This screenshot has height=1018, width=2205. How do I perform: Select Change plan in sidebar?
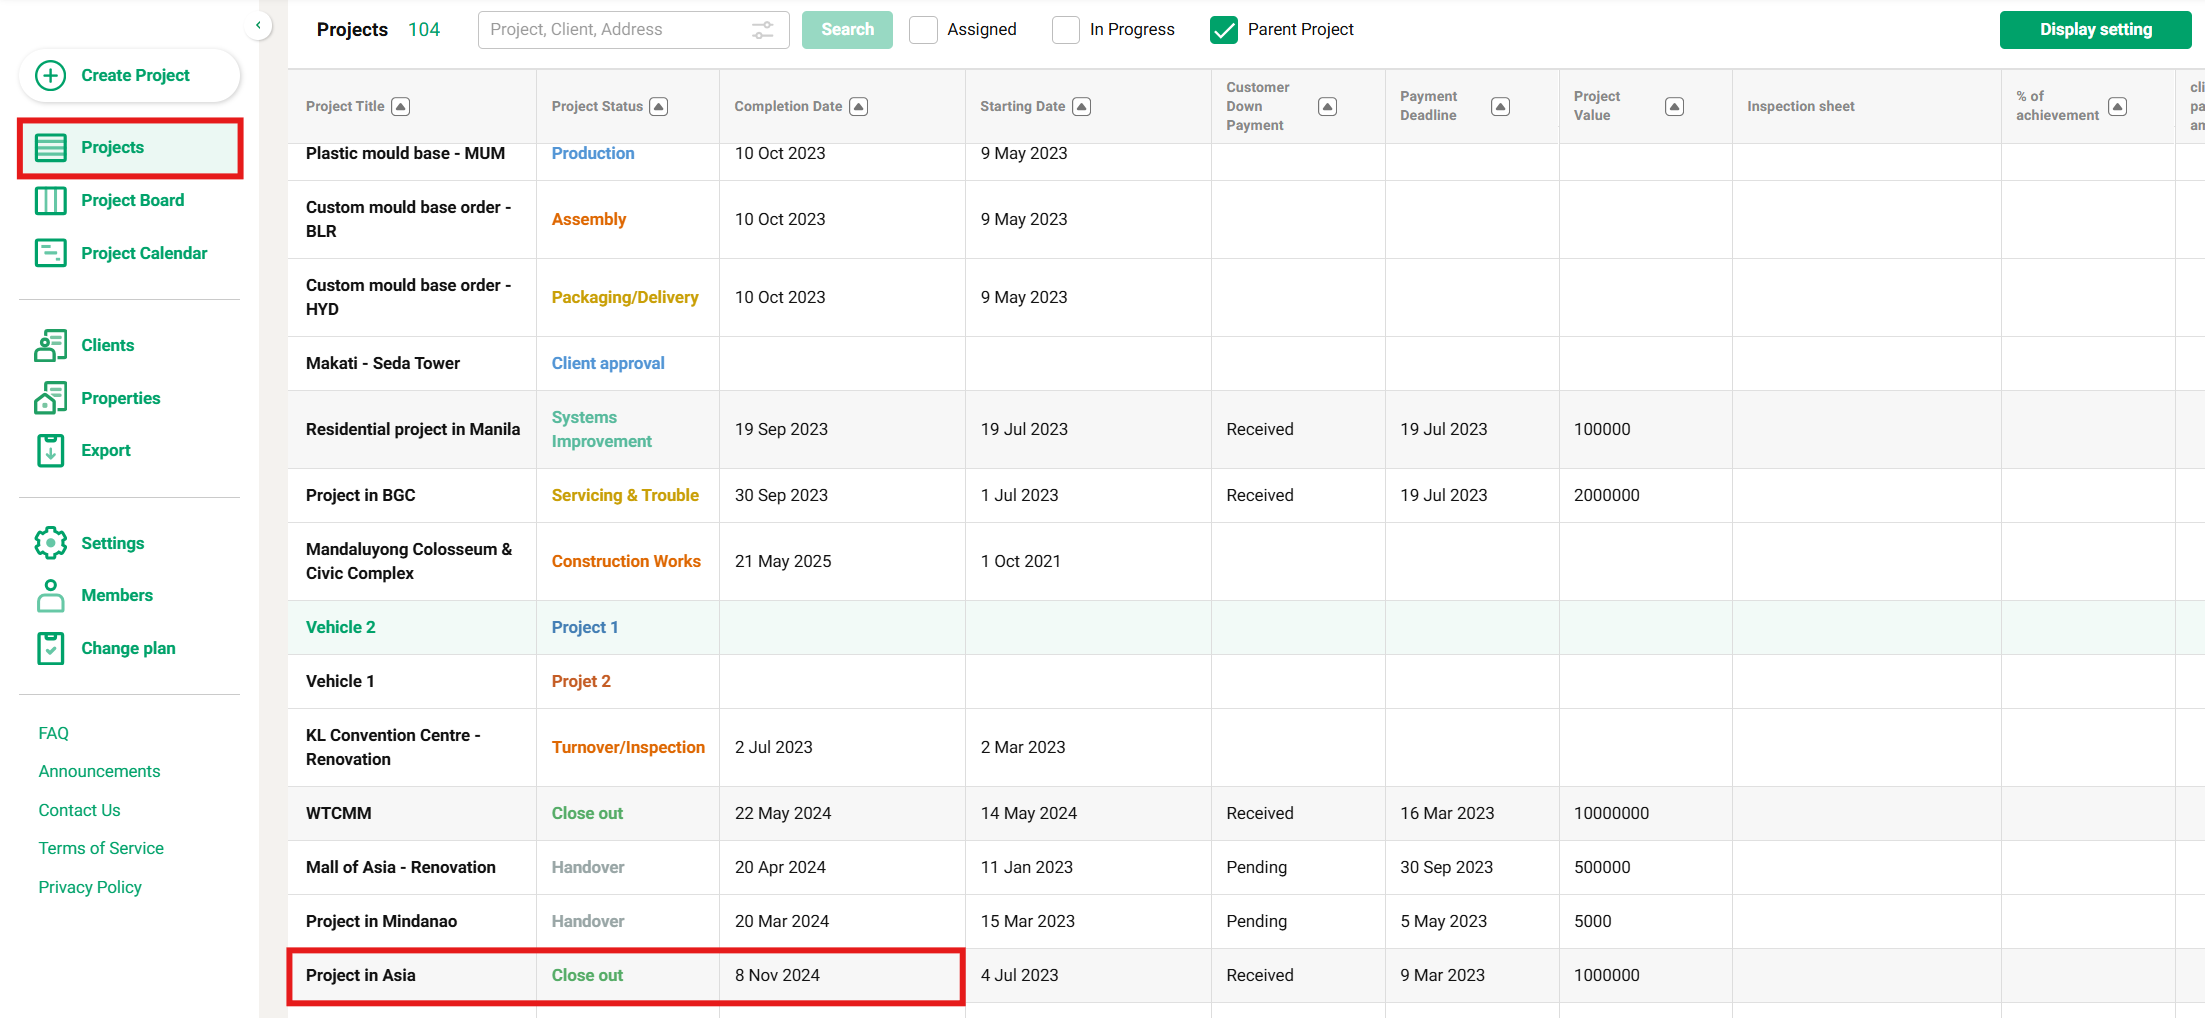(x=128, y=648)
